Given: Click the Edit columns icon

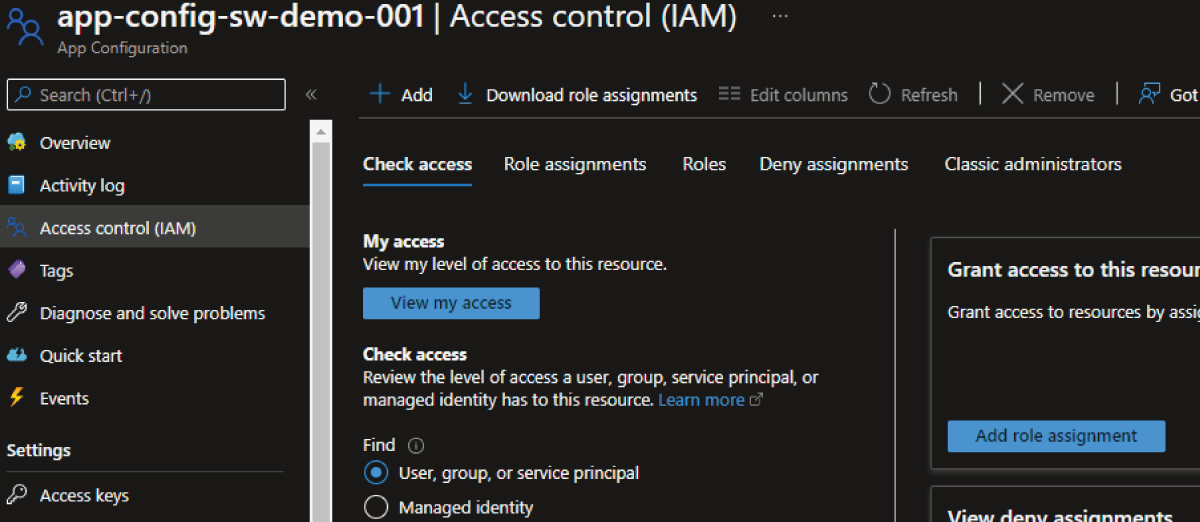Looking at the screenshot, I should point(730,94).
